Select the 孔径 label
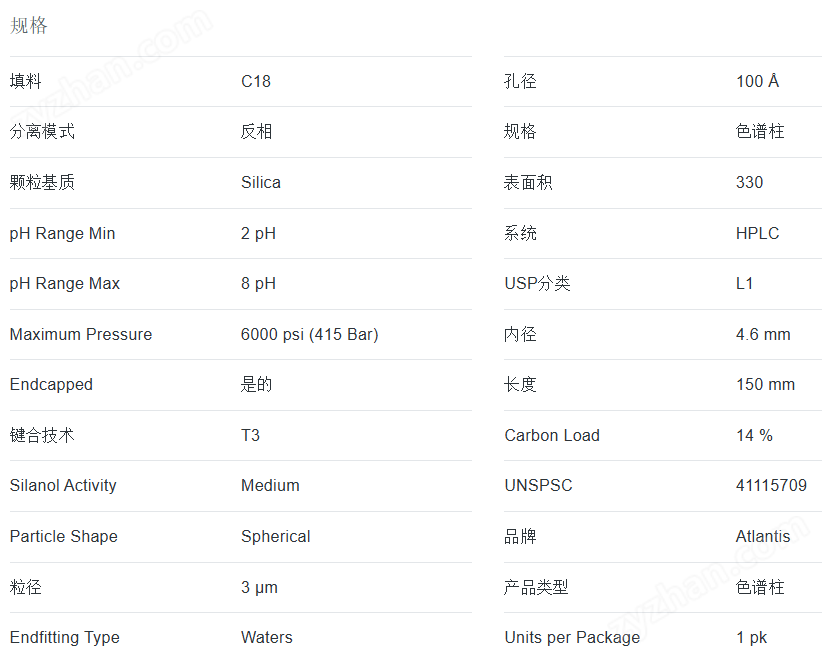This screenshot has width=822, height=655. point(520,81)
